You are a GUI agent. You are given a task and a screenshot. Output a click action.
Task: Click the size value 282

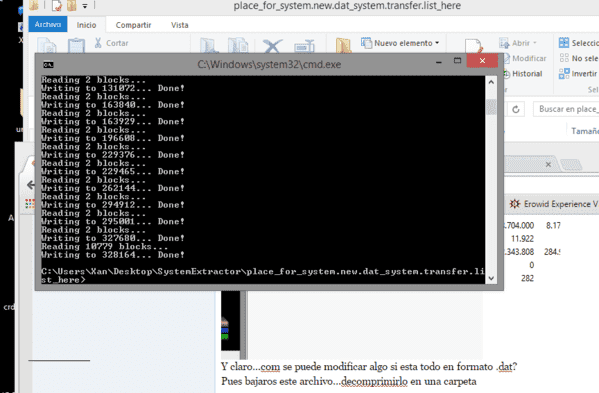pos(527,278)
